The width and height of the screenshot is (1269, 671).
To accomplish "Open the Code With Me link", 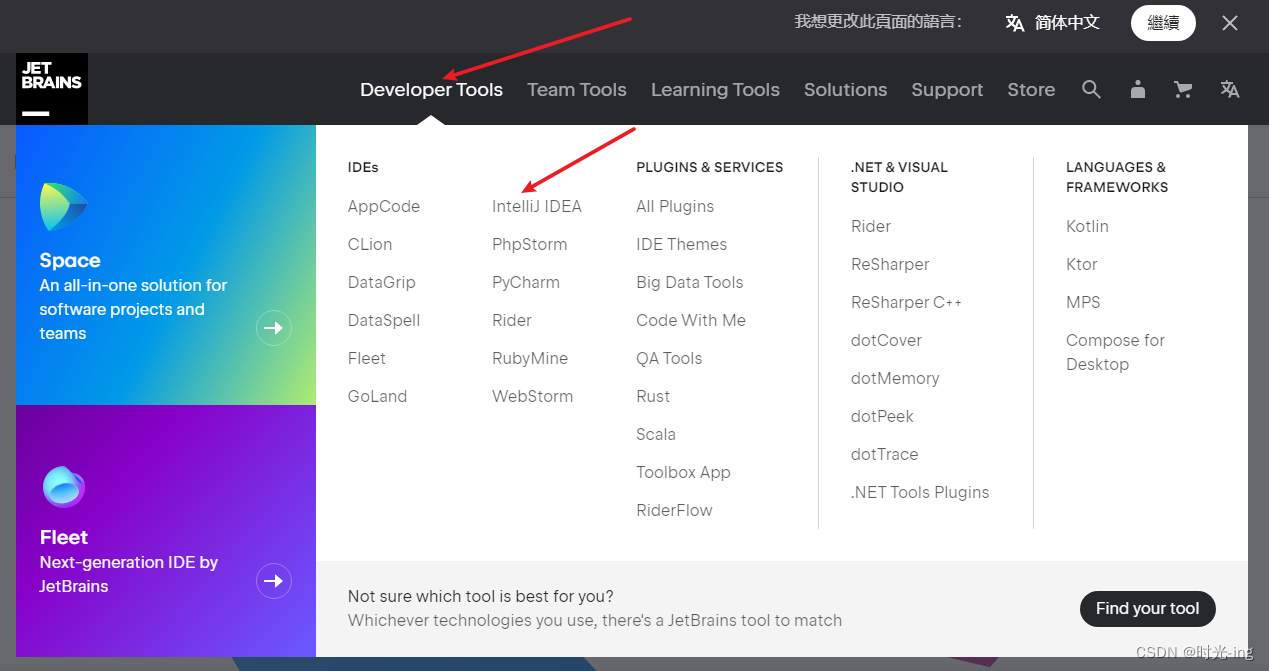I will pyautogui.click(x=691, y=320).
